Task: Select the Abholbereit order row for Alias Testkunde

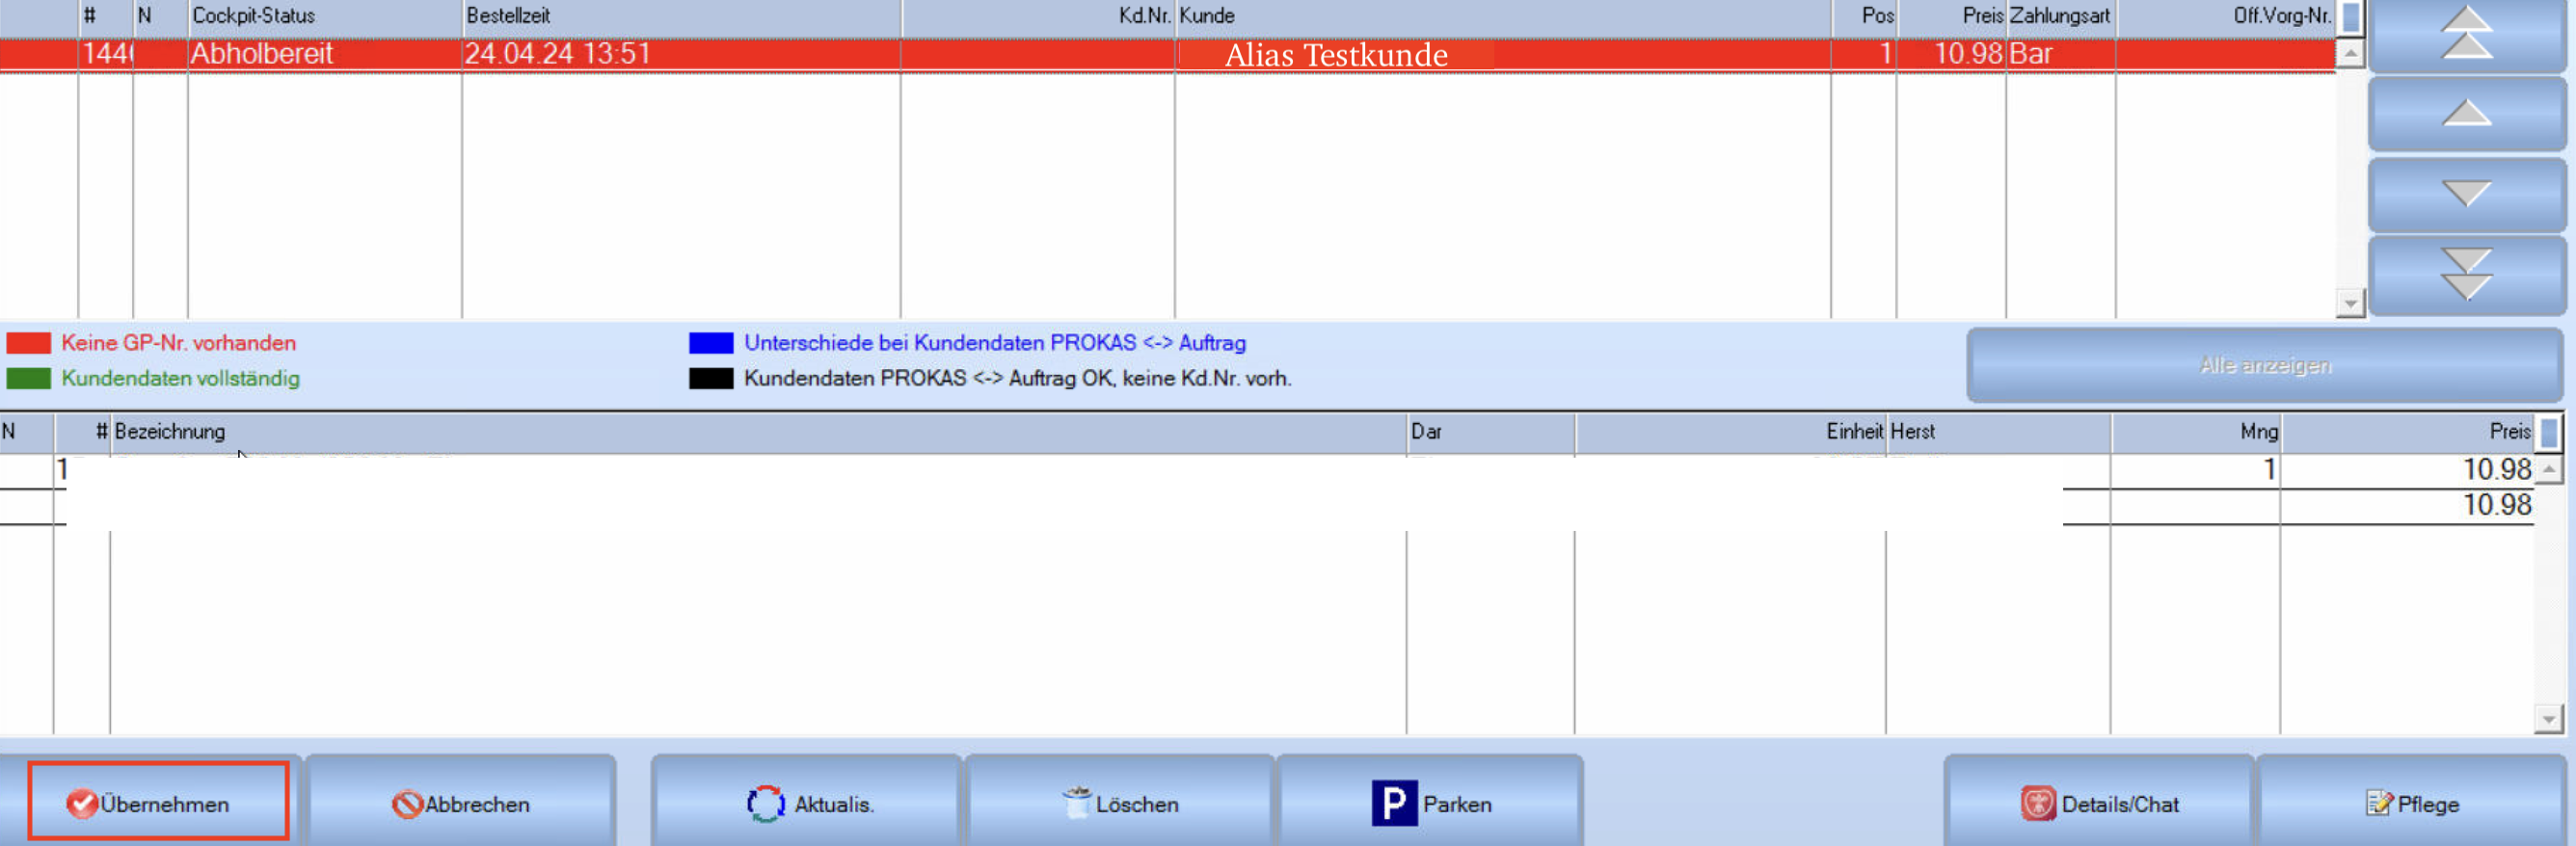Action: coord(1167,54)
